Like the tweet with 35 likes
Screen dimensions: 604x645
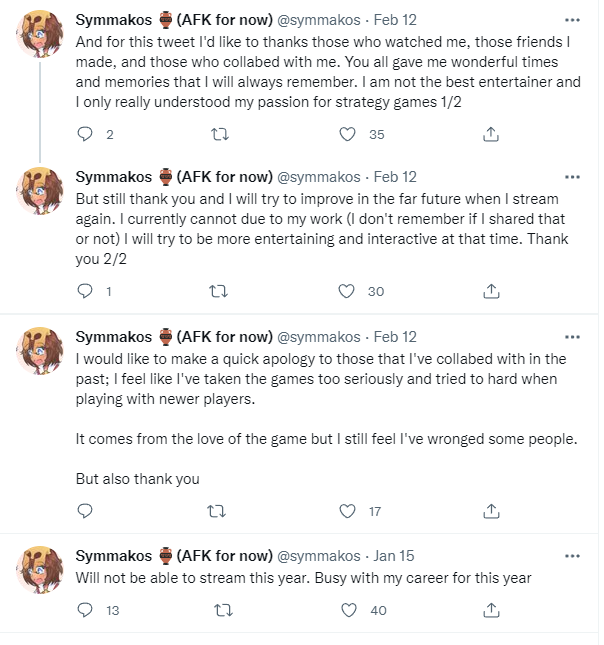click(x=347, y=134)
